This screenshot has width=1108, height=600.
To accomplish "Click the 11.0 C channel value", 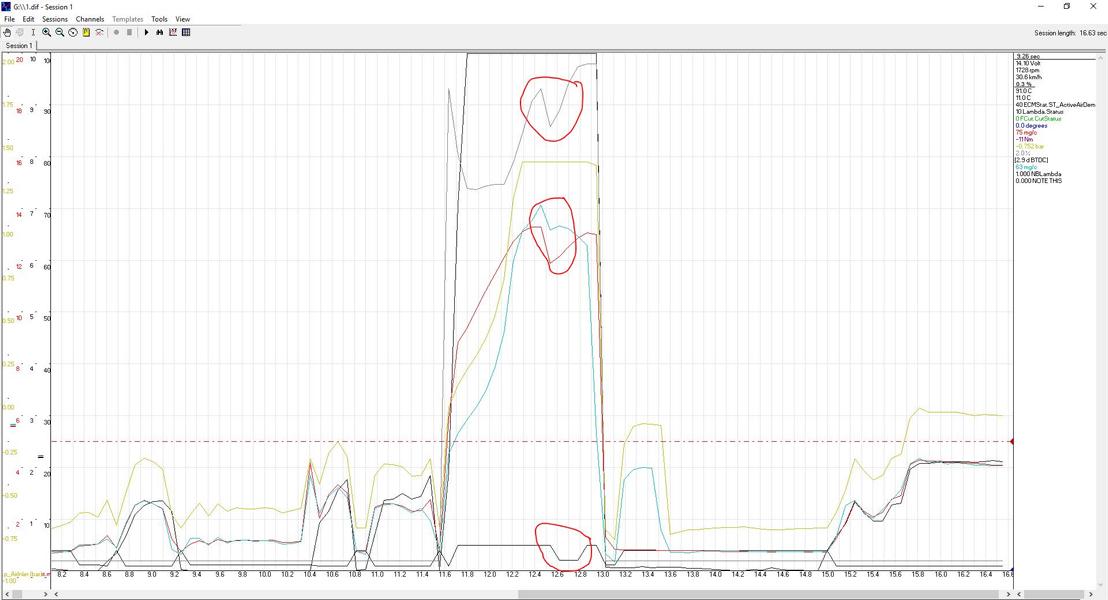I will (1023, 98).
